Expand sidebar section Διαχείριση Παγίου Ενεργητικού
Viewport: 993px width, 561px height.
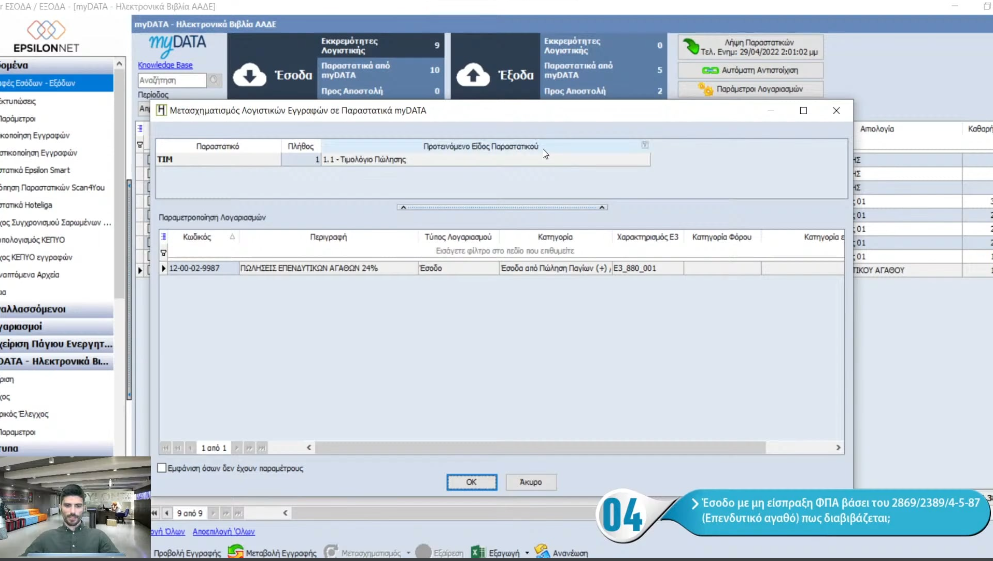point(56,344)
